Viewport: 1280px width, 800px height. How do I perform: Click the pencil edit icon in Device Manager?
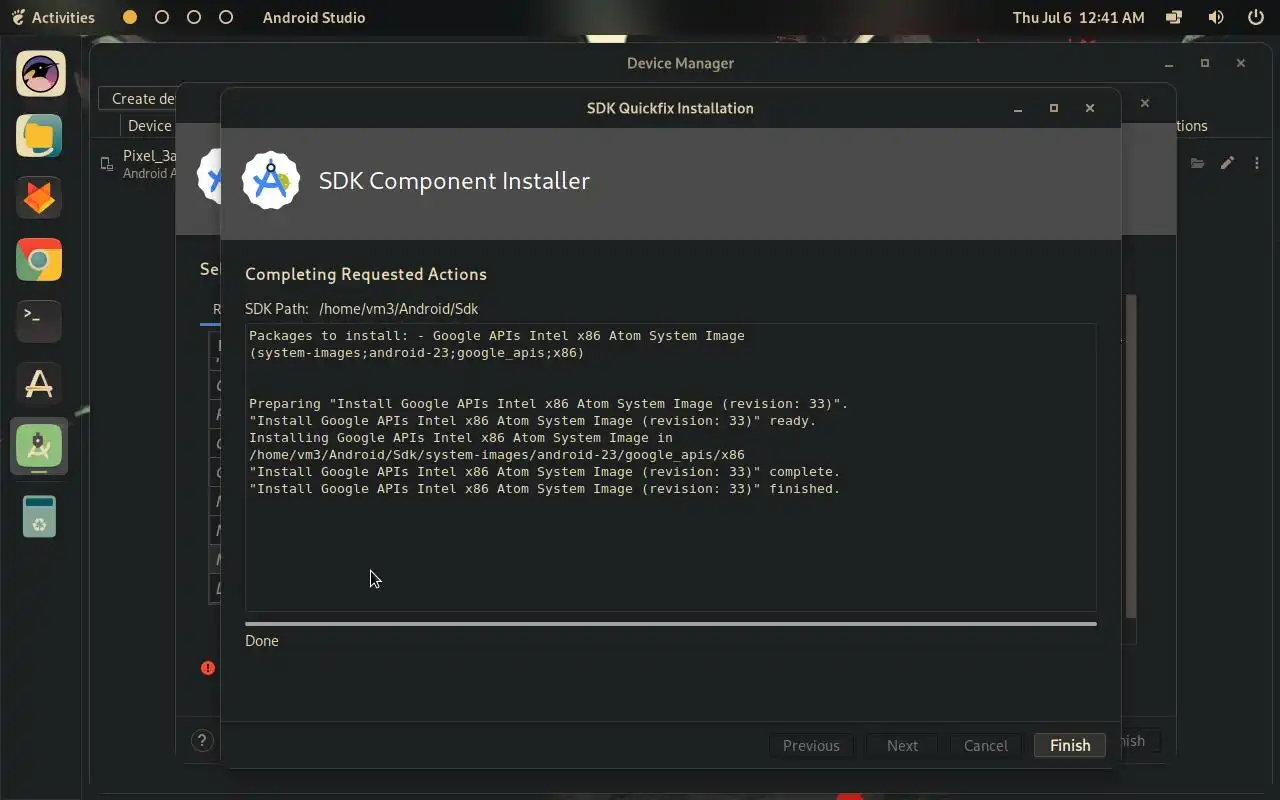(1227, 163)
